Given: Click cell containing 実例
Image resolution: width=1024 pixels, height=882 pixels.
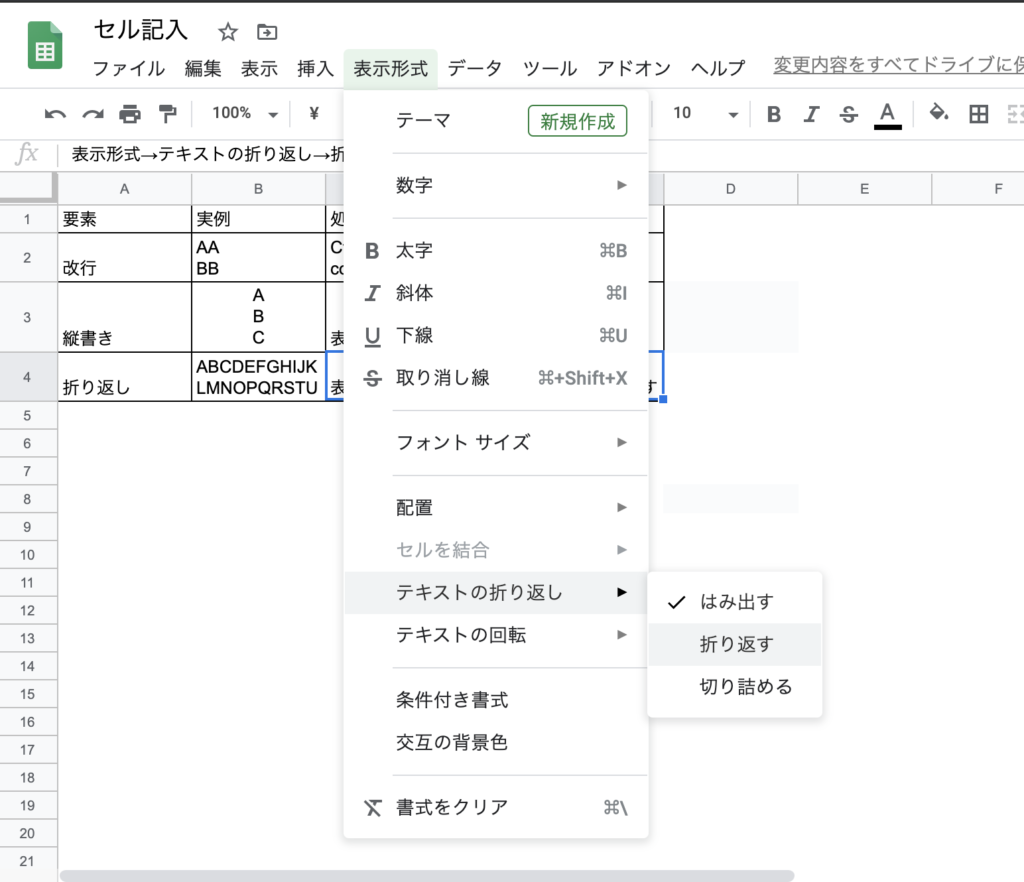Looking at the screenshot, I should 259,219.
